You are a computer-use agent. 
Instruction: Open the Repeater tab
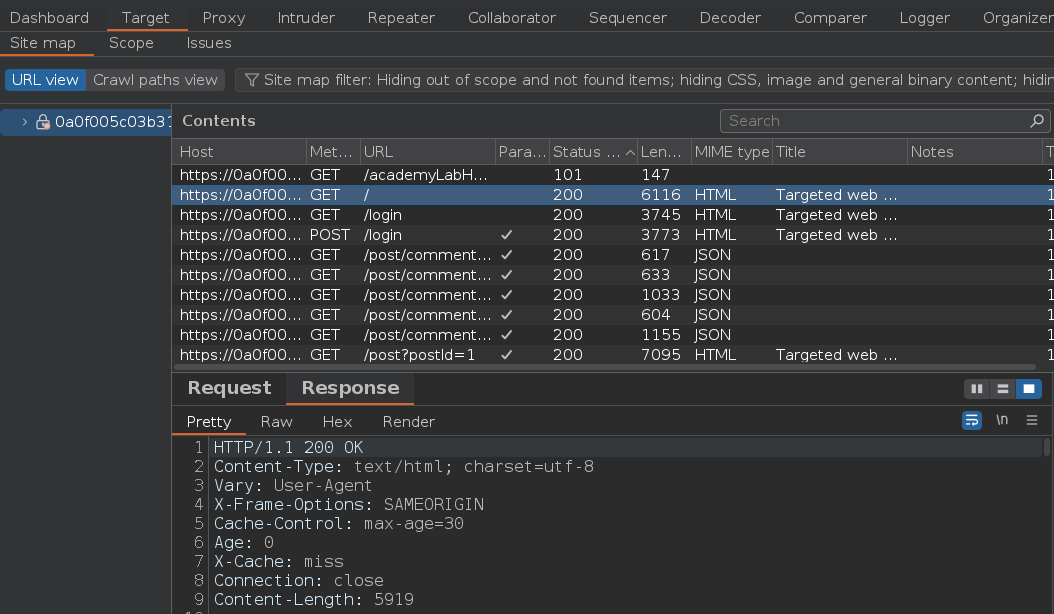pos(401,18)
